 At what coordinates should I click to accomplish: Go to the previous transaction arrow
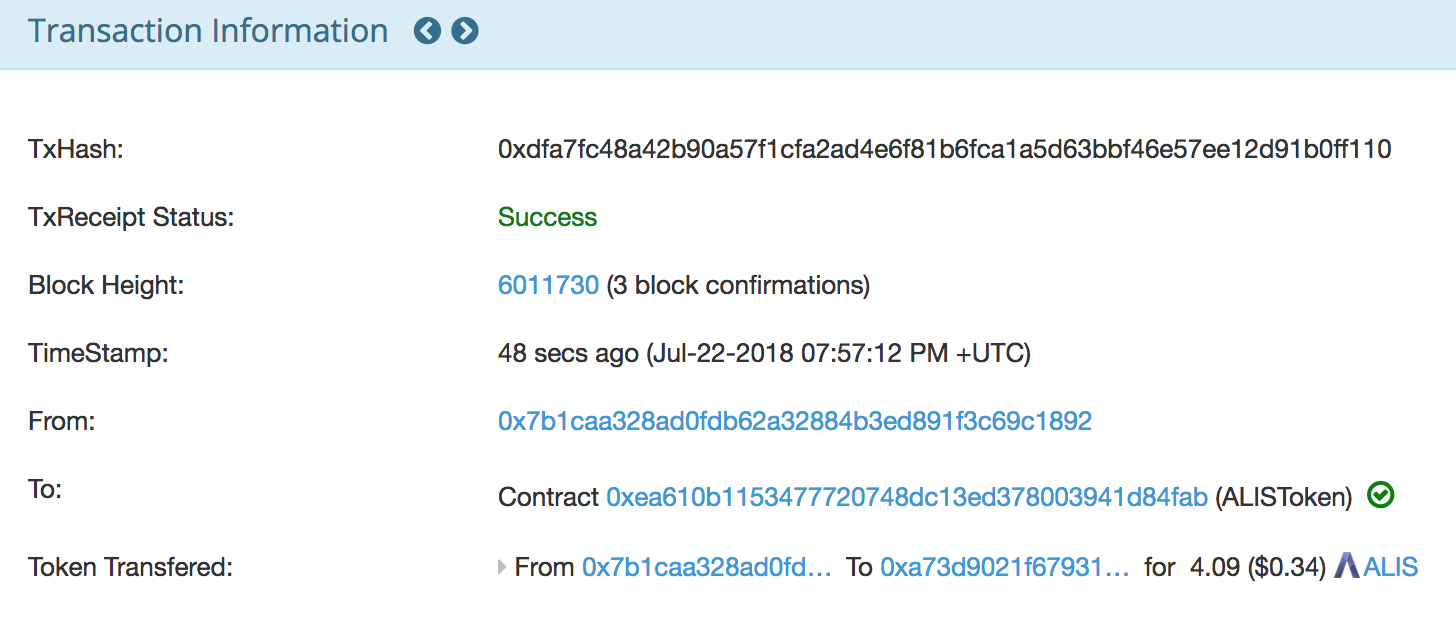(427, 32)
